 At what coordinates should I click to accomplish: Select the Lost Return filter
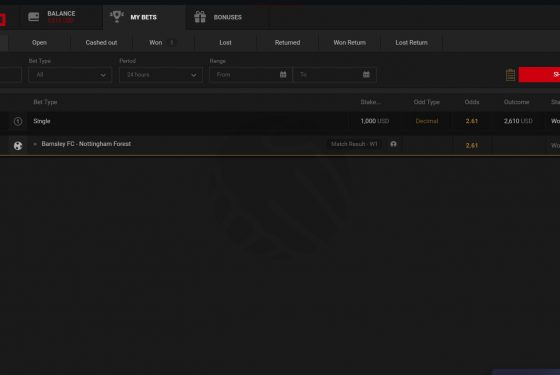(x=411, y=42)
